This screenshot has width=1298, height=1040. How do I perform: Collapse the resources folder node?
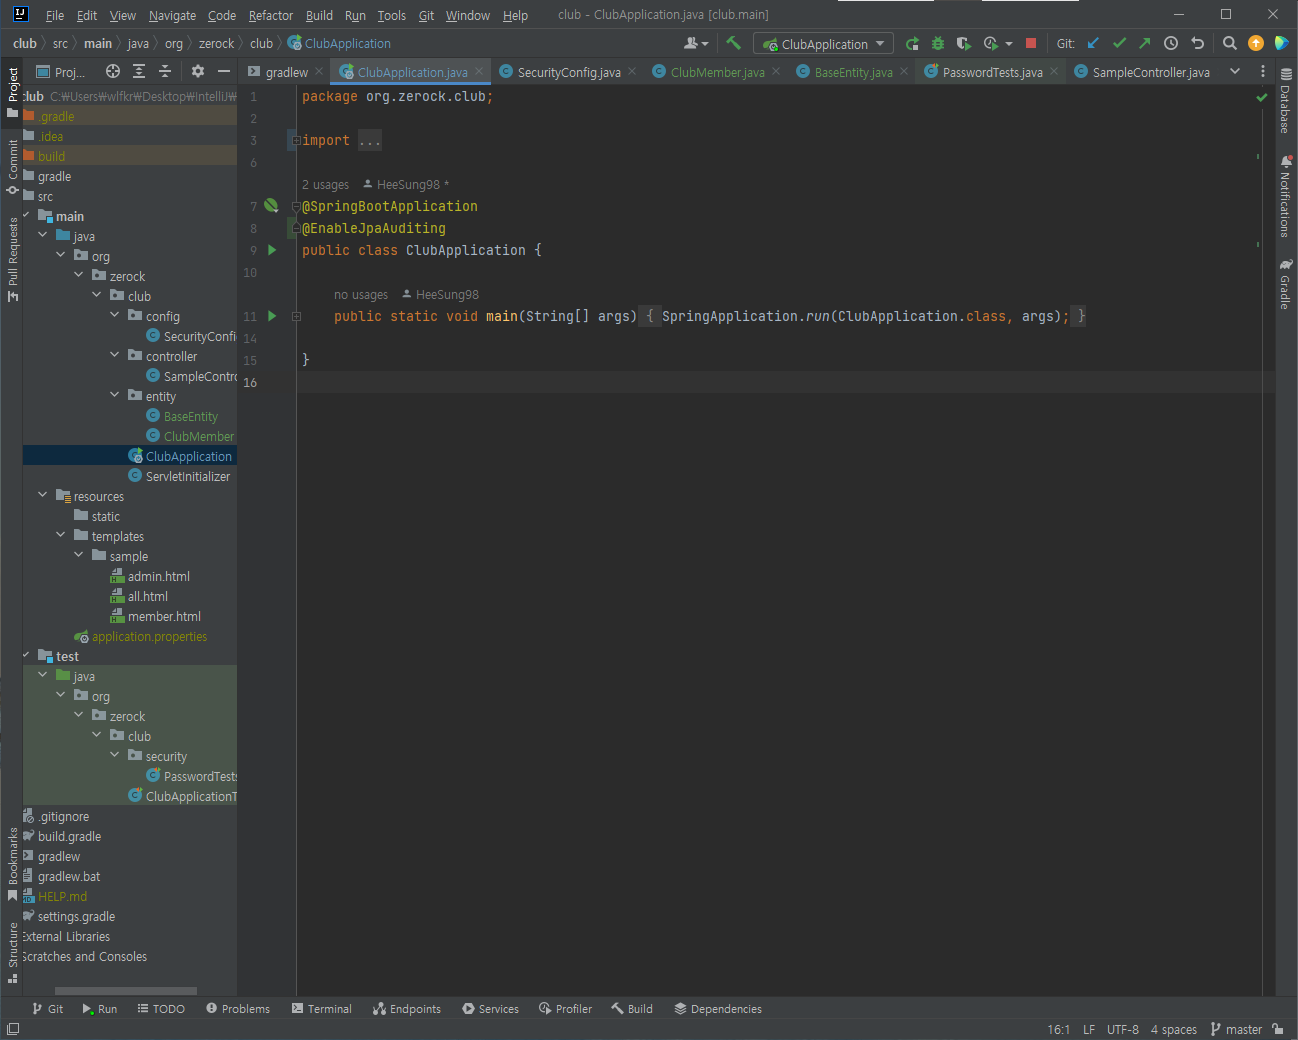point(43,495)
